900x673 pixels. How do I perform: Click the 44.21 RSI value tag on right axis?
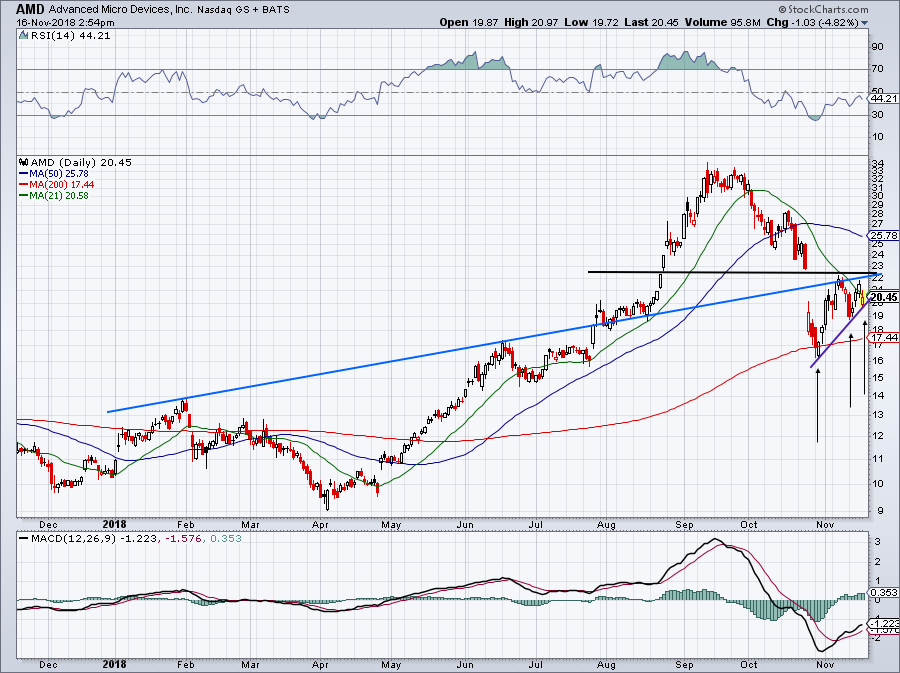(x=883, y=99)
